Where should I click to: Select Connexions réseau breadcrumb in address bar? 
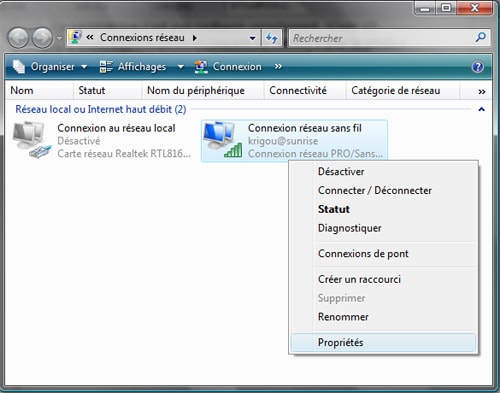click(x=142, y=38)
